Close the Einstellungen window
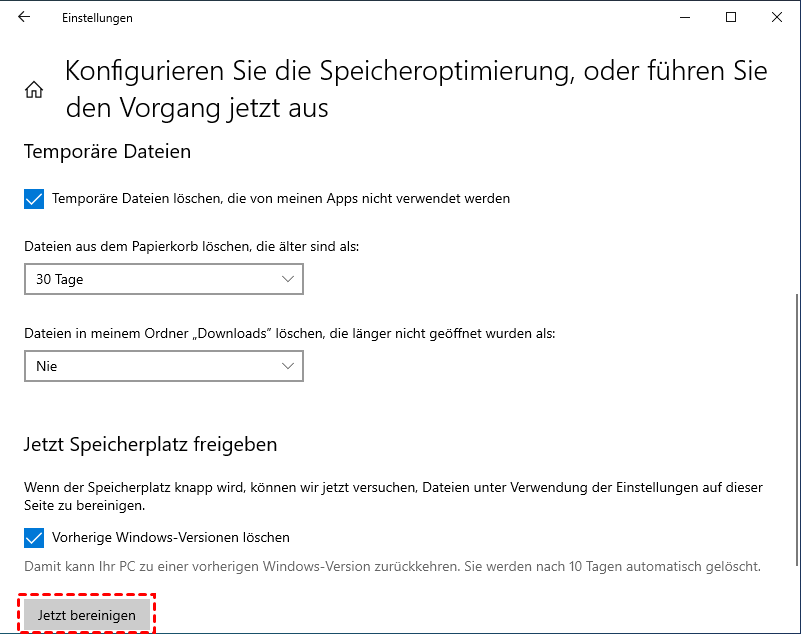 777,18
